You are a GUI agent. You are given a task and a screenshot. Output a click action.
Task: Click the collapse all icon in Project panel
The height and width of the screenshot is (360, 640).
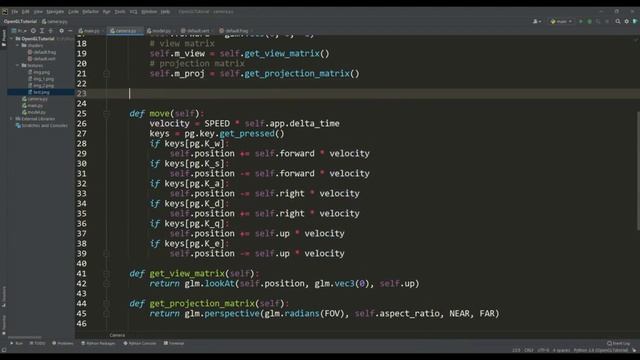point(51,31)
